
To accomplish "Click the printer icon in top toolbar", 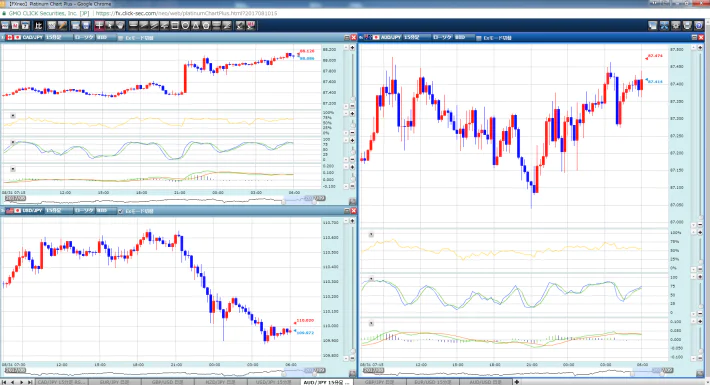I will coord(687,25).
